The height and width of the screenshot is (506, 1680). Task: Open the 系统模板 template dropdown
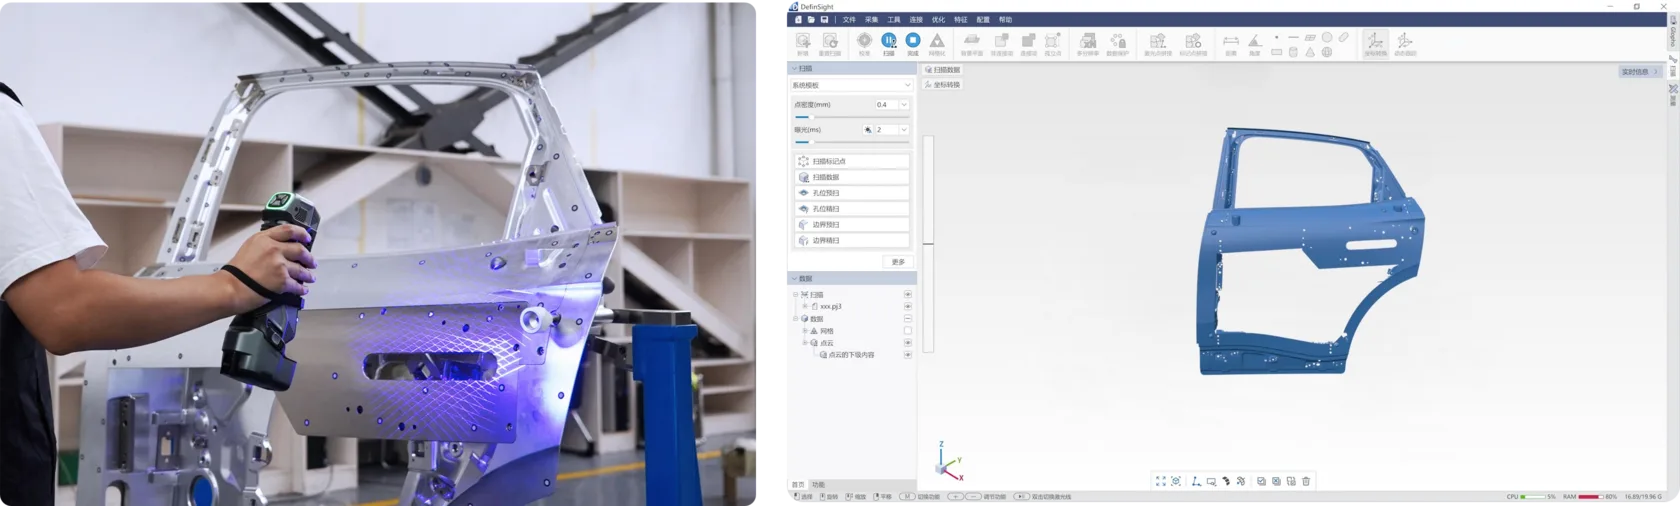coord(852,85)
